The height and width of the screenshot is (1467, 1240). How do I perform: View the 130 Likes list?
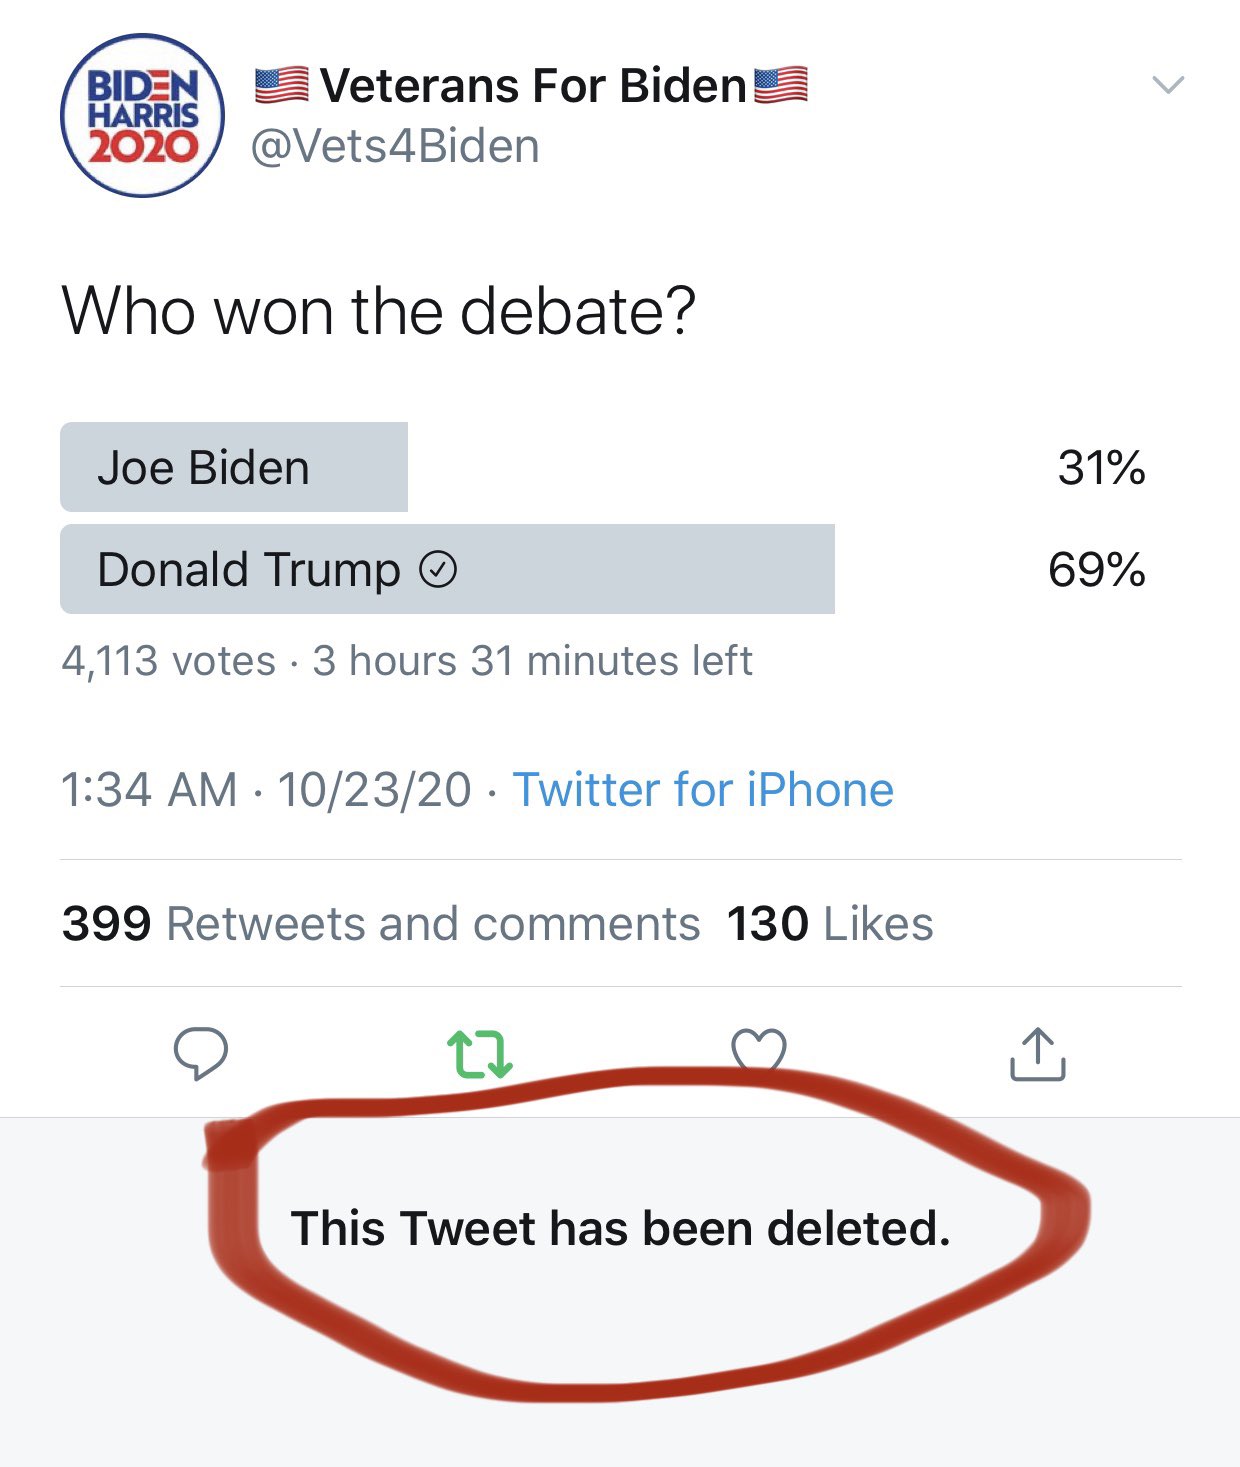pyautogui.click(x=830, y=923)
